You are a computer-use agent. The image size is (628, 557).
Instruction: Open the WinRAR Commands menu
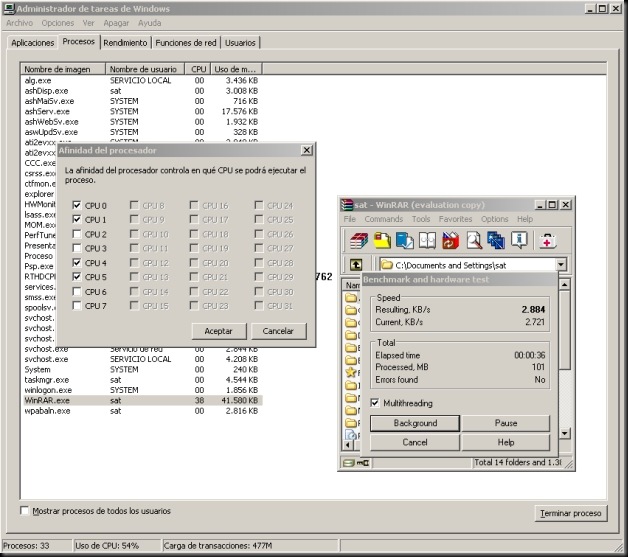[x=384, y=219]
